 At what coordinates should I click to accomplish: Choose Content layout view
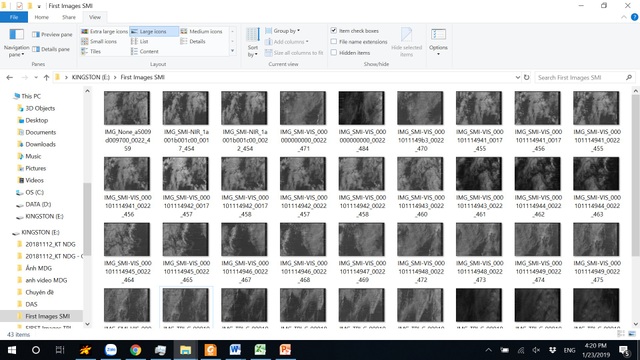click(x=144, y=51)
